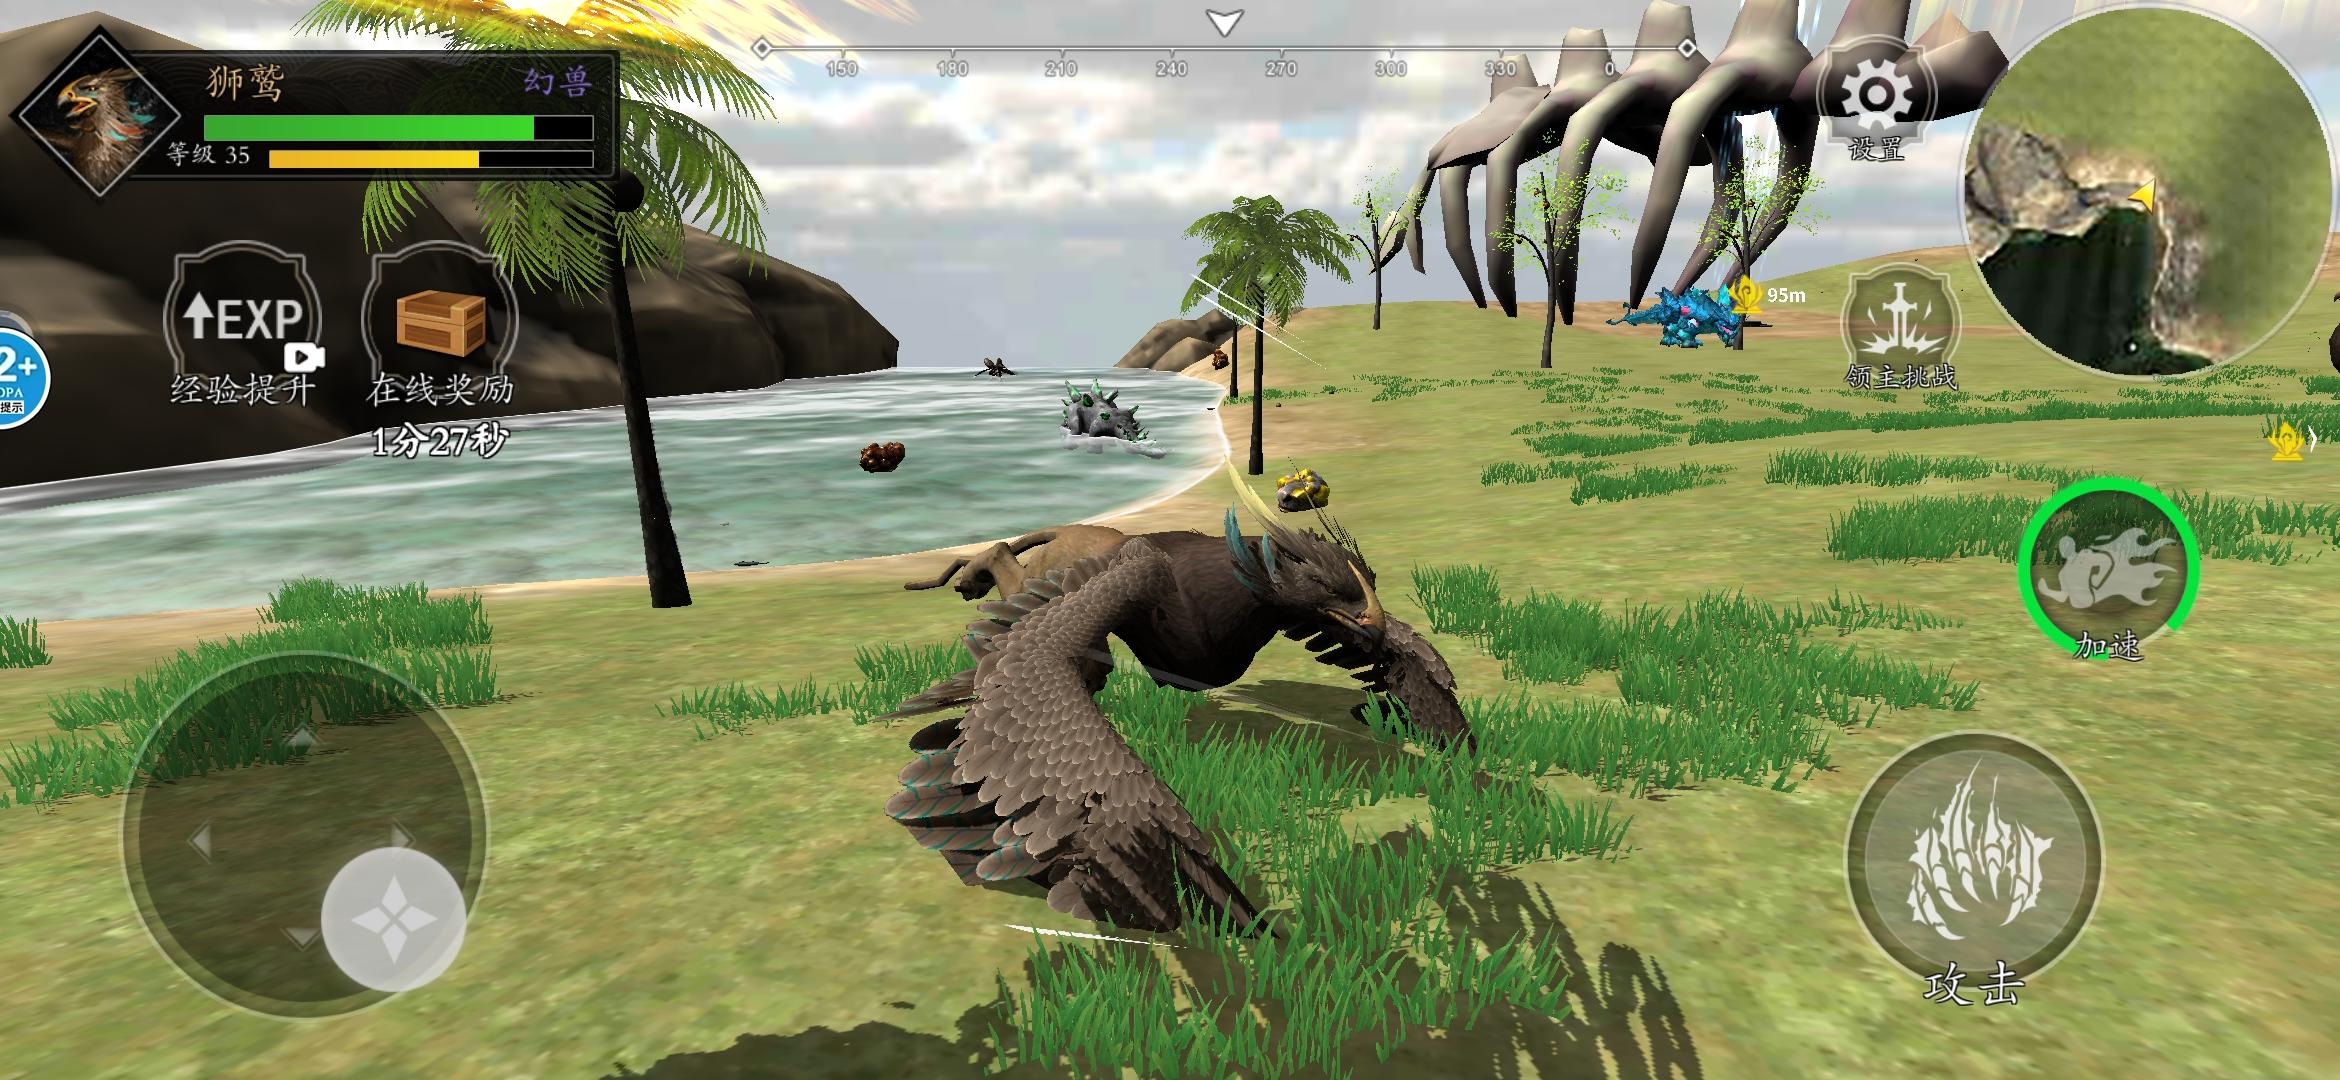Tap the yellow experience bar
2340x1080 pixels.
click(431, 159)
